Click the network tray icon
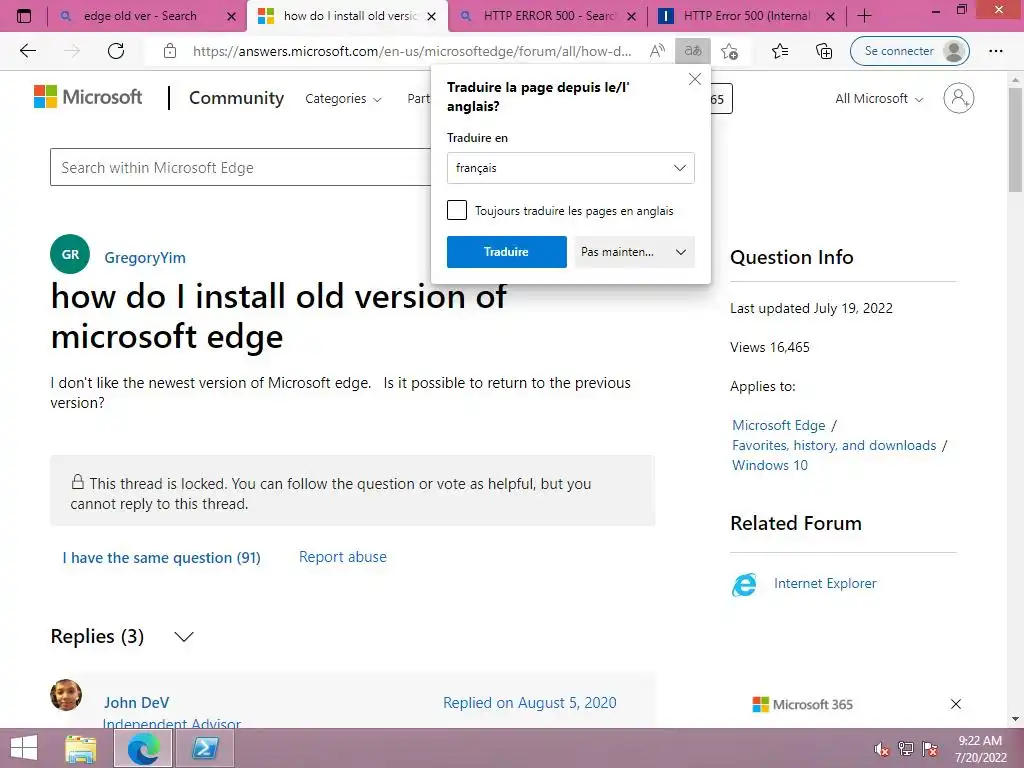 (905, 749)
